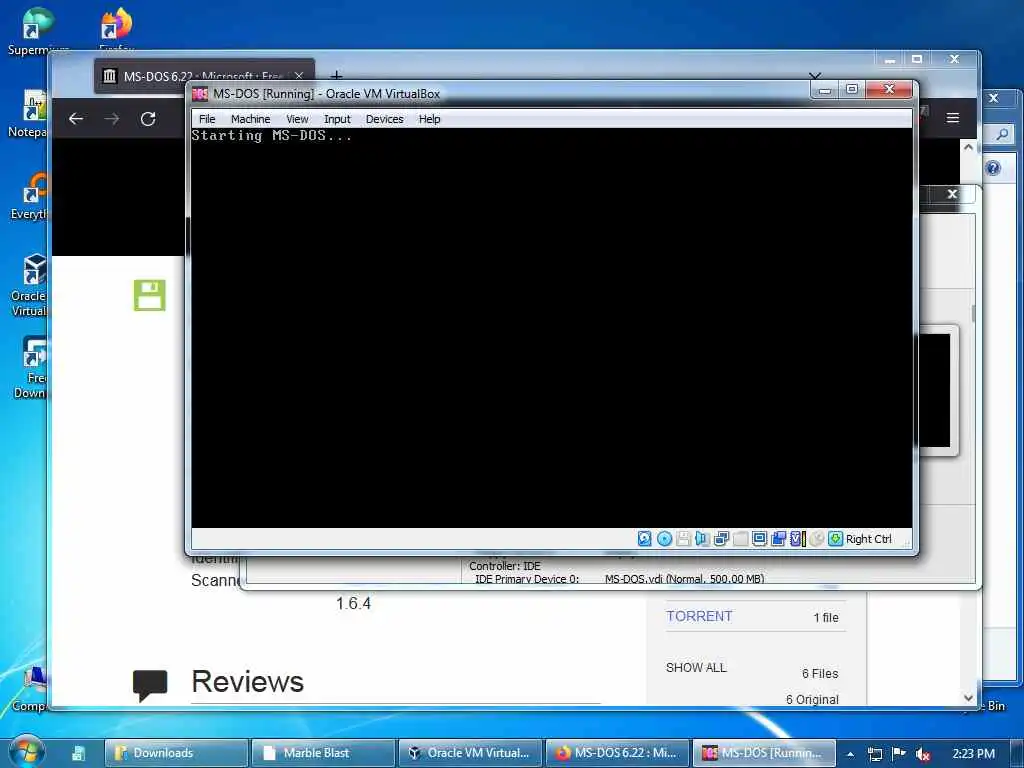This screenshot has width=1024, height=768.
Task: Click the browser scrollbar down arrow
Action: click(968, 697)
